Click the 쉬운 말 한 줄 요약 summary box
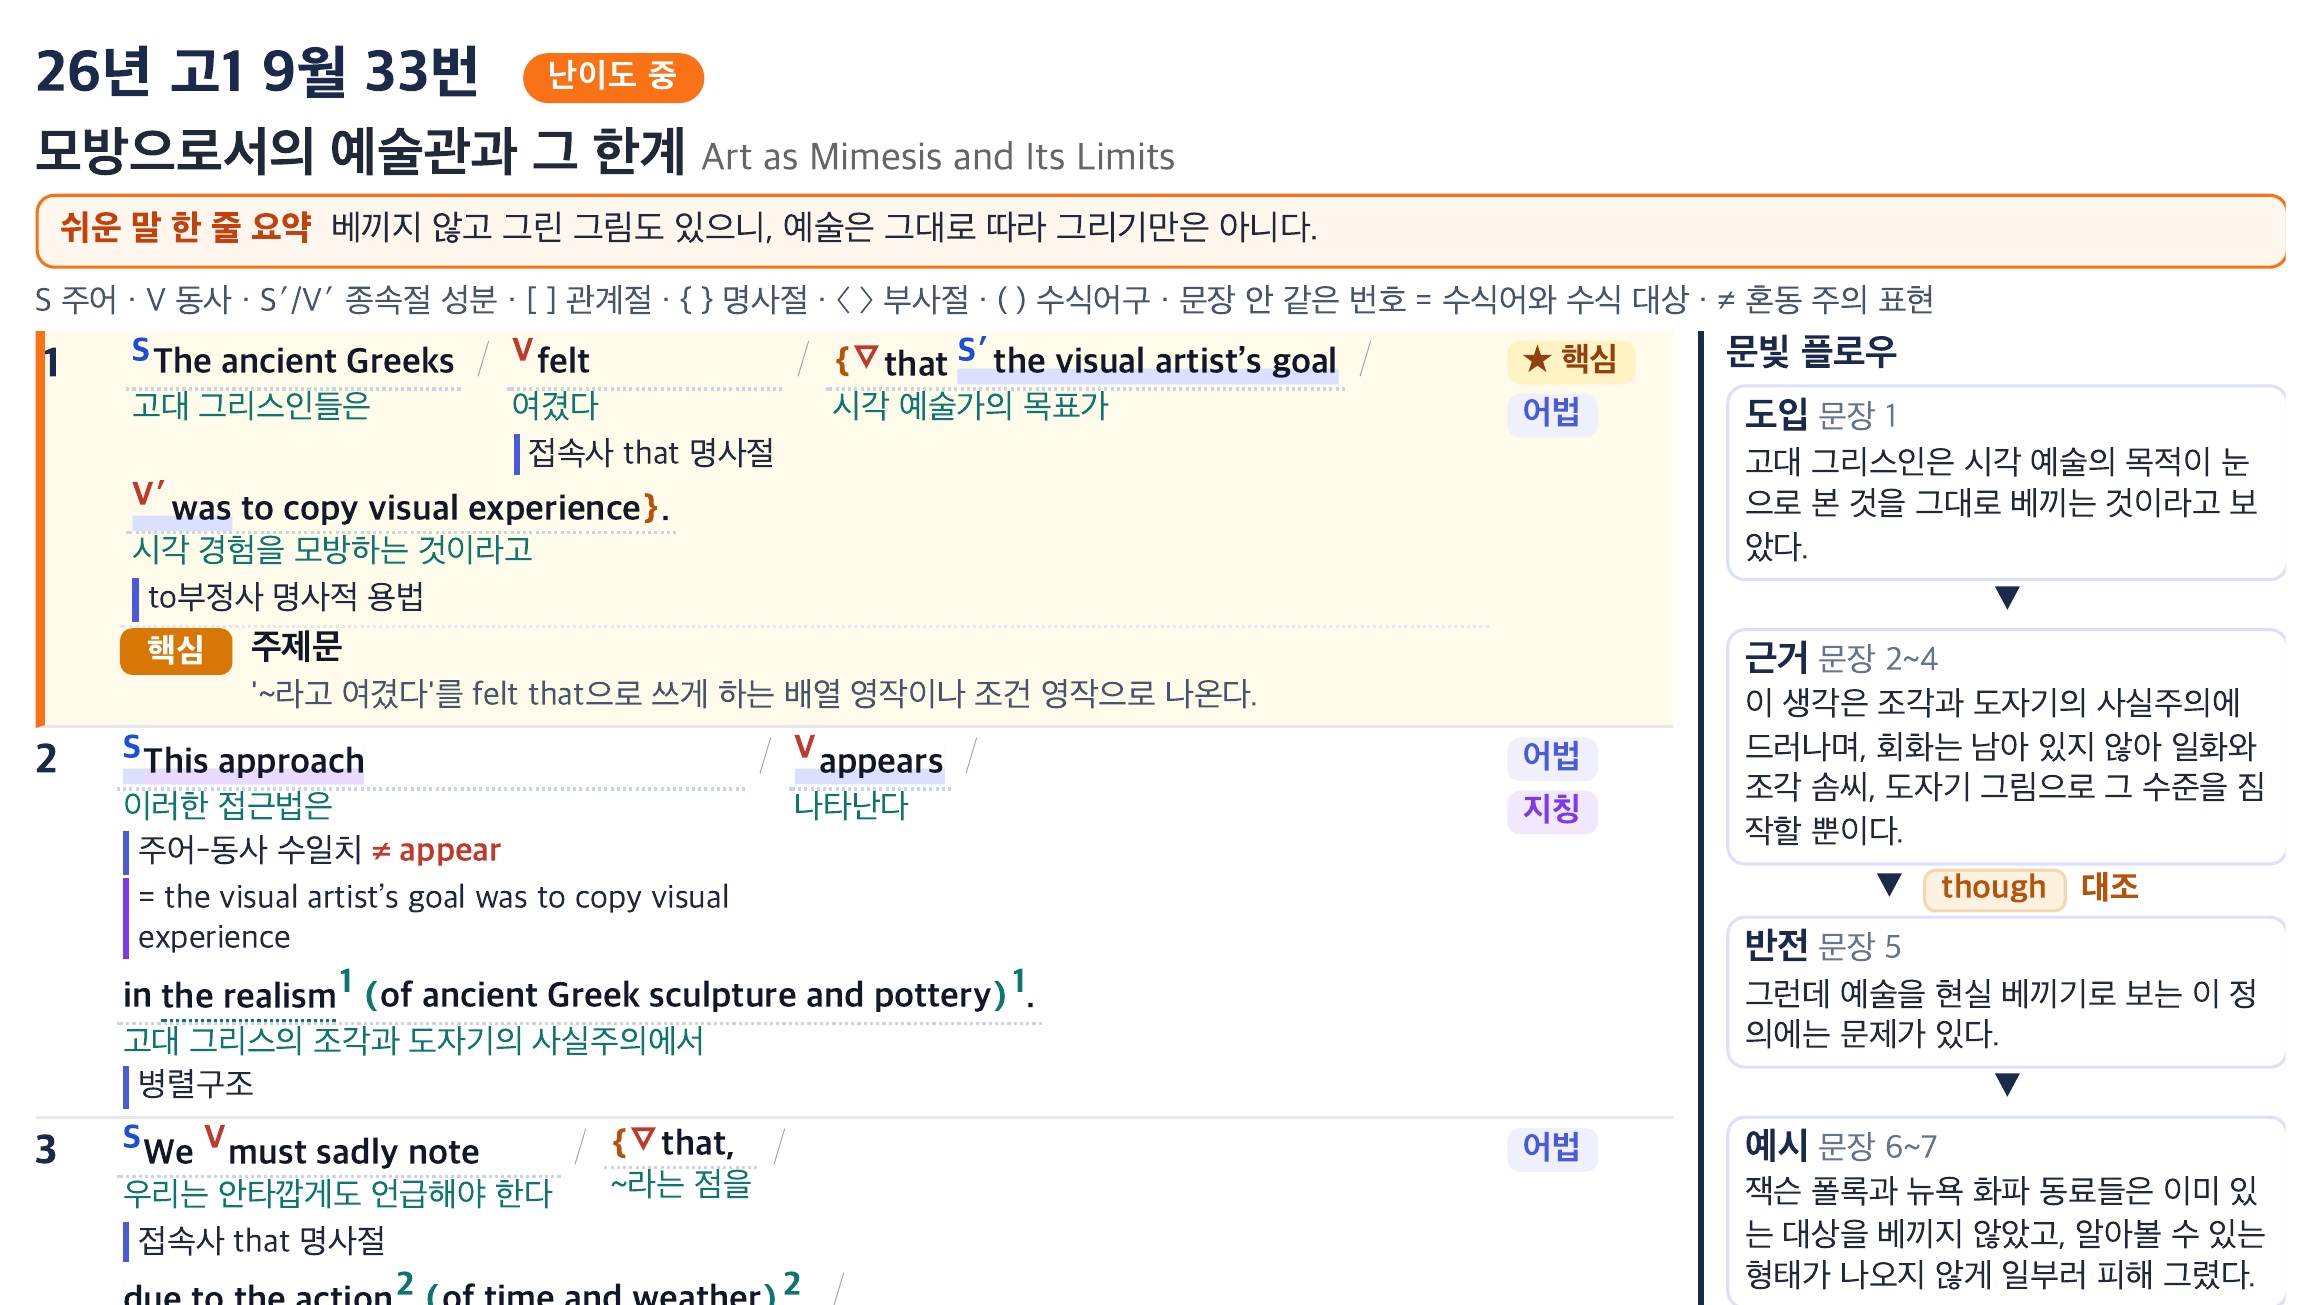The image size is (2320, 1305). point(1161,231)
